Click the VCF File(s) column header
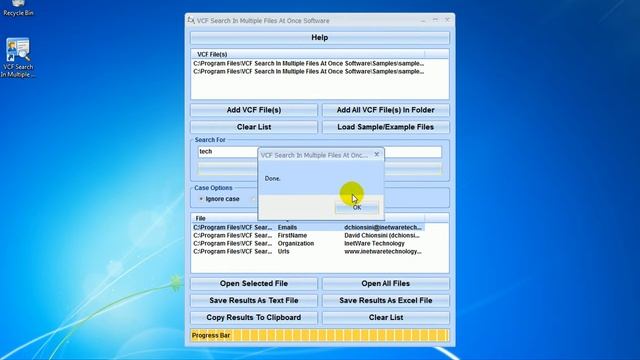Image resolution: width=640 pixels, height=360 pixels. 308,54
